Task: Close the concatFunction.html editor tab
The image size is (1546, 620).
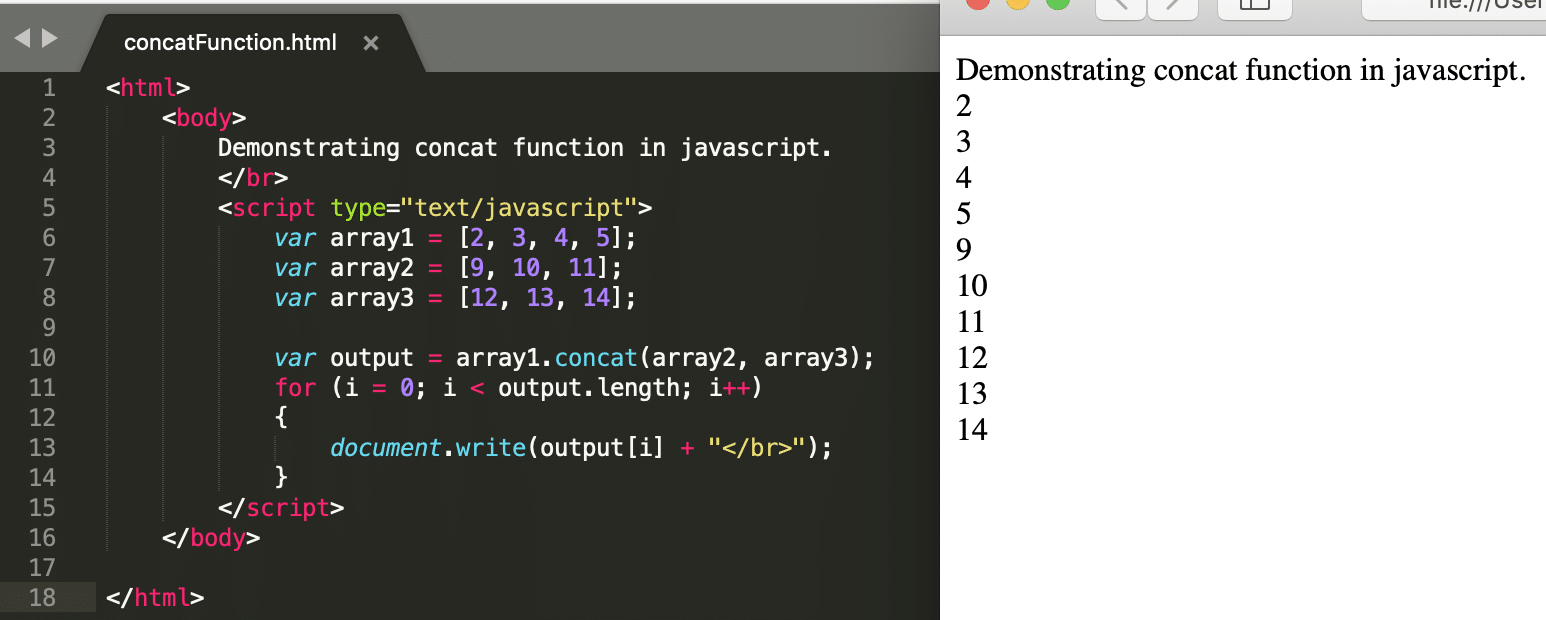Action: 371,43
